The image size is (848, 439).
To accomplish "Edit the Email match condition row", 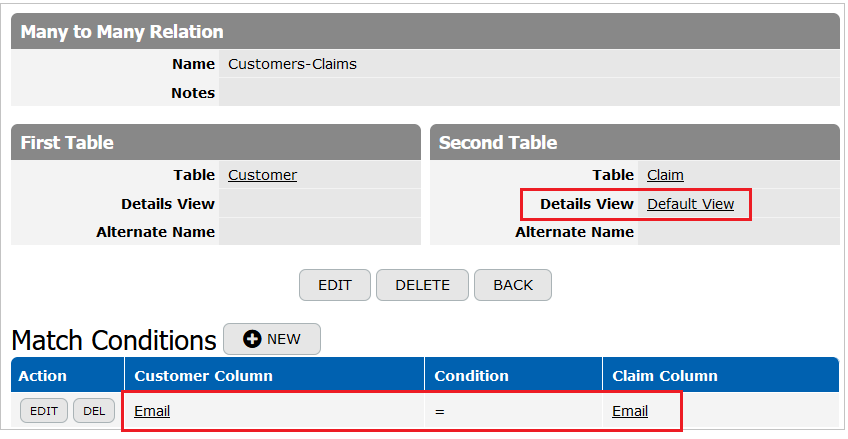I will click(44, 411).
